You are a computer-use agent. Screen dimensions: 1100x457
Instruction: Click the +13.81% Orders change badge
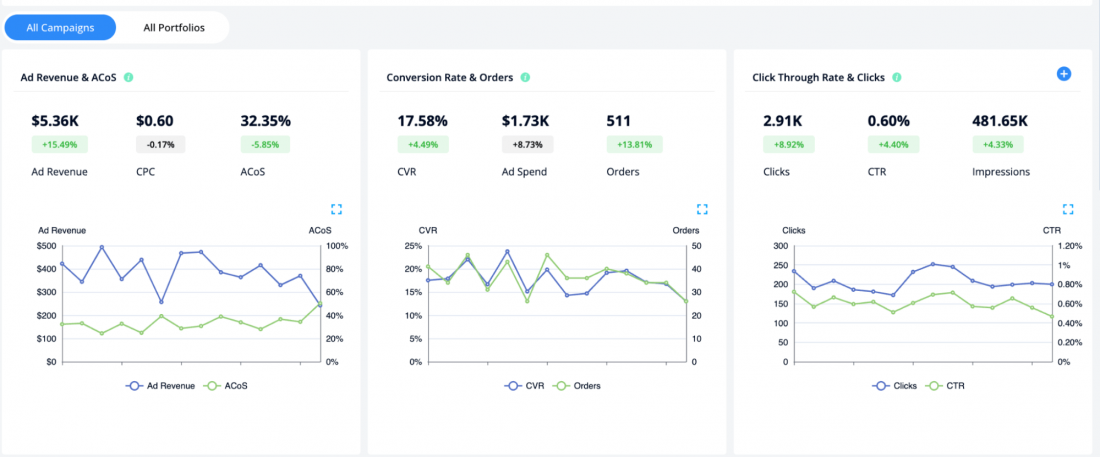click(632, 145)
